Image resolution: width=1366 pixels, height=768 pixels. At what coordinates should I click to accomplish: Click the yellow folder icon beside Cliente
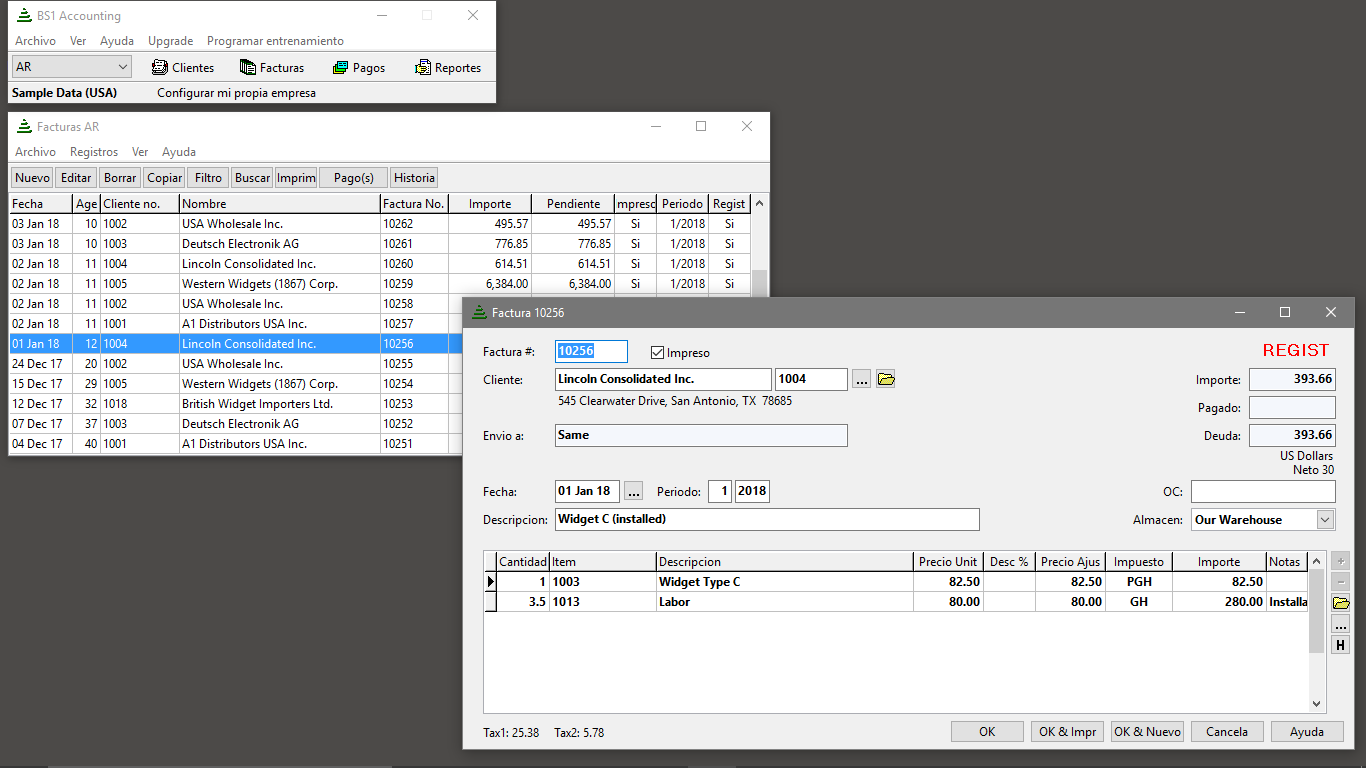pos(885,379)
